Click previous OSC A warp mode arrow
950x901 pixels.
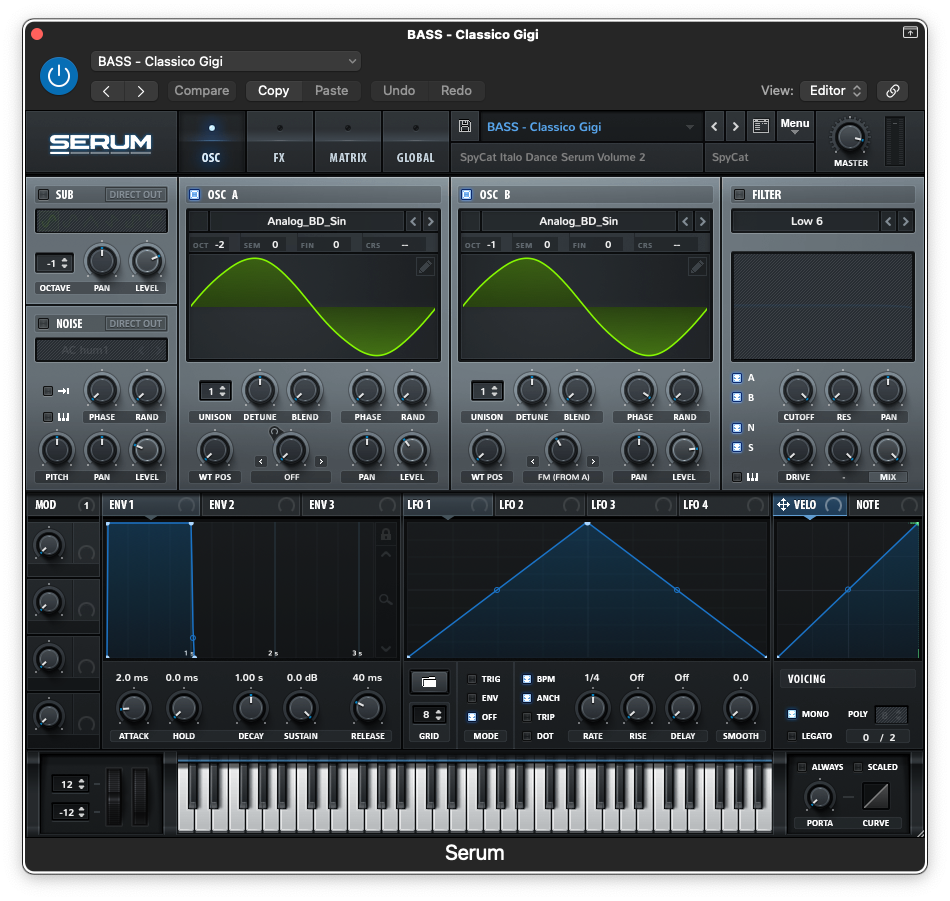tap(261, 462)
